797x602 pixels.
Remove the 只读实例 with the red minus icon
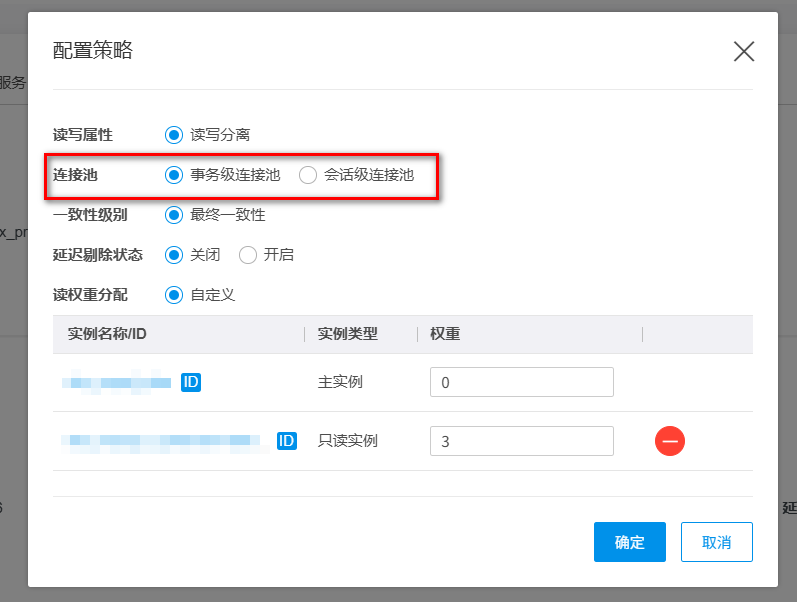pos(669,441)
